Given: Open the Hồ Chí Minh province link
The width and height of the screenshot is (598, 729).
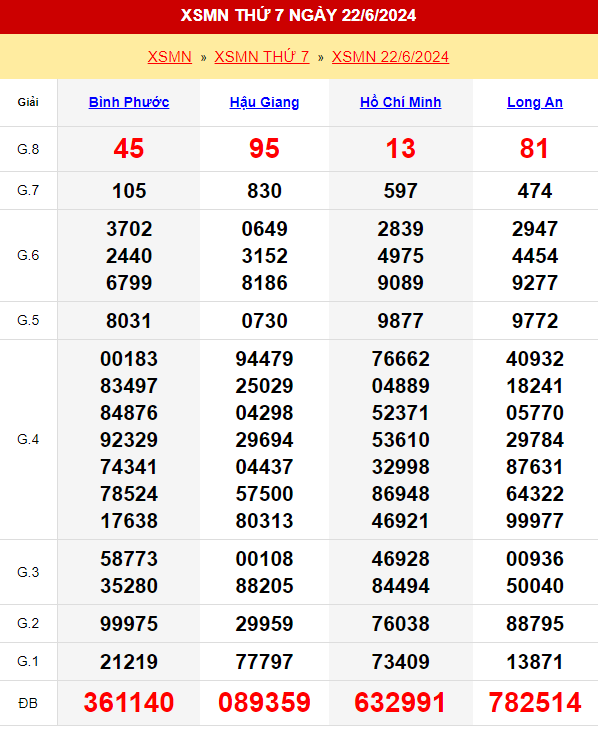Looking at the screenshot, I should click(x=400, y=102).
